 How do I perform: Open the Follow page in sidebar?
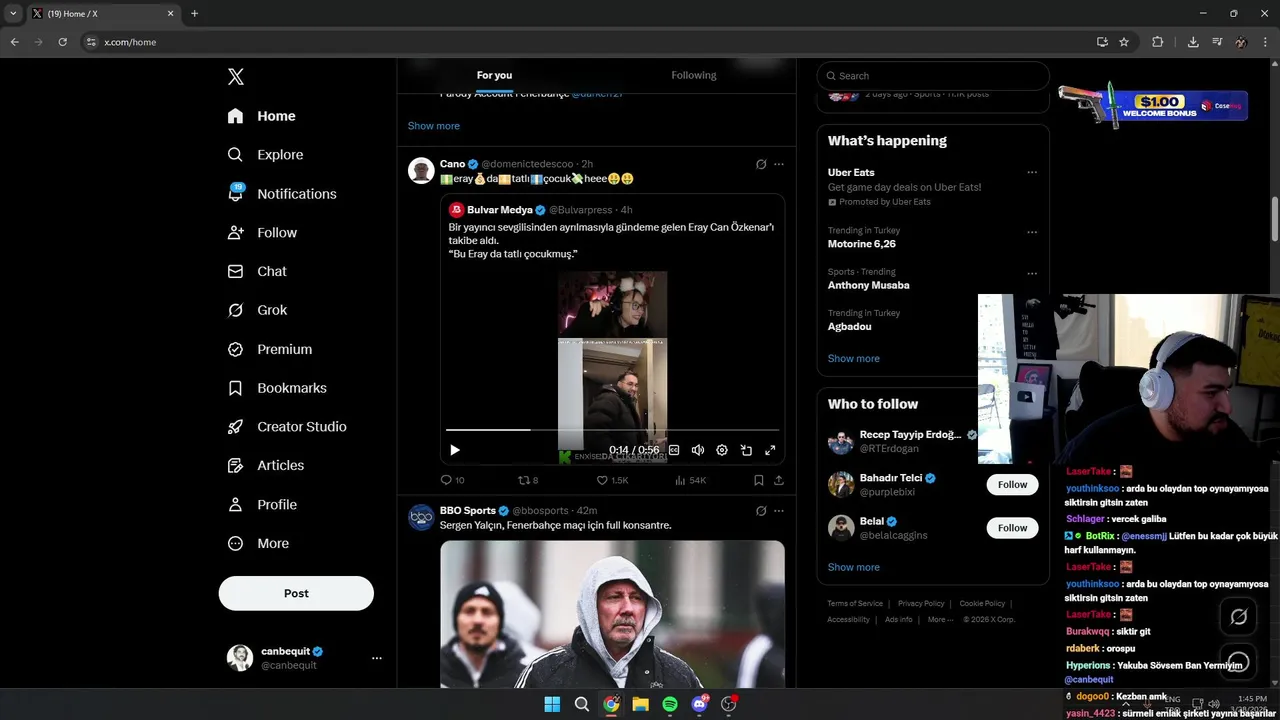coord(262,233)
